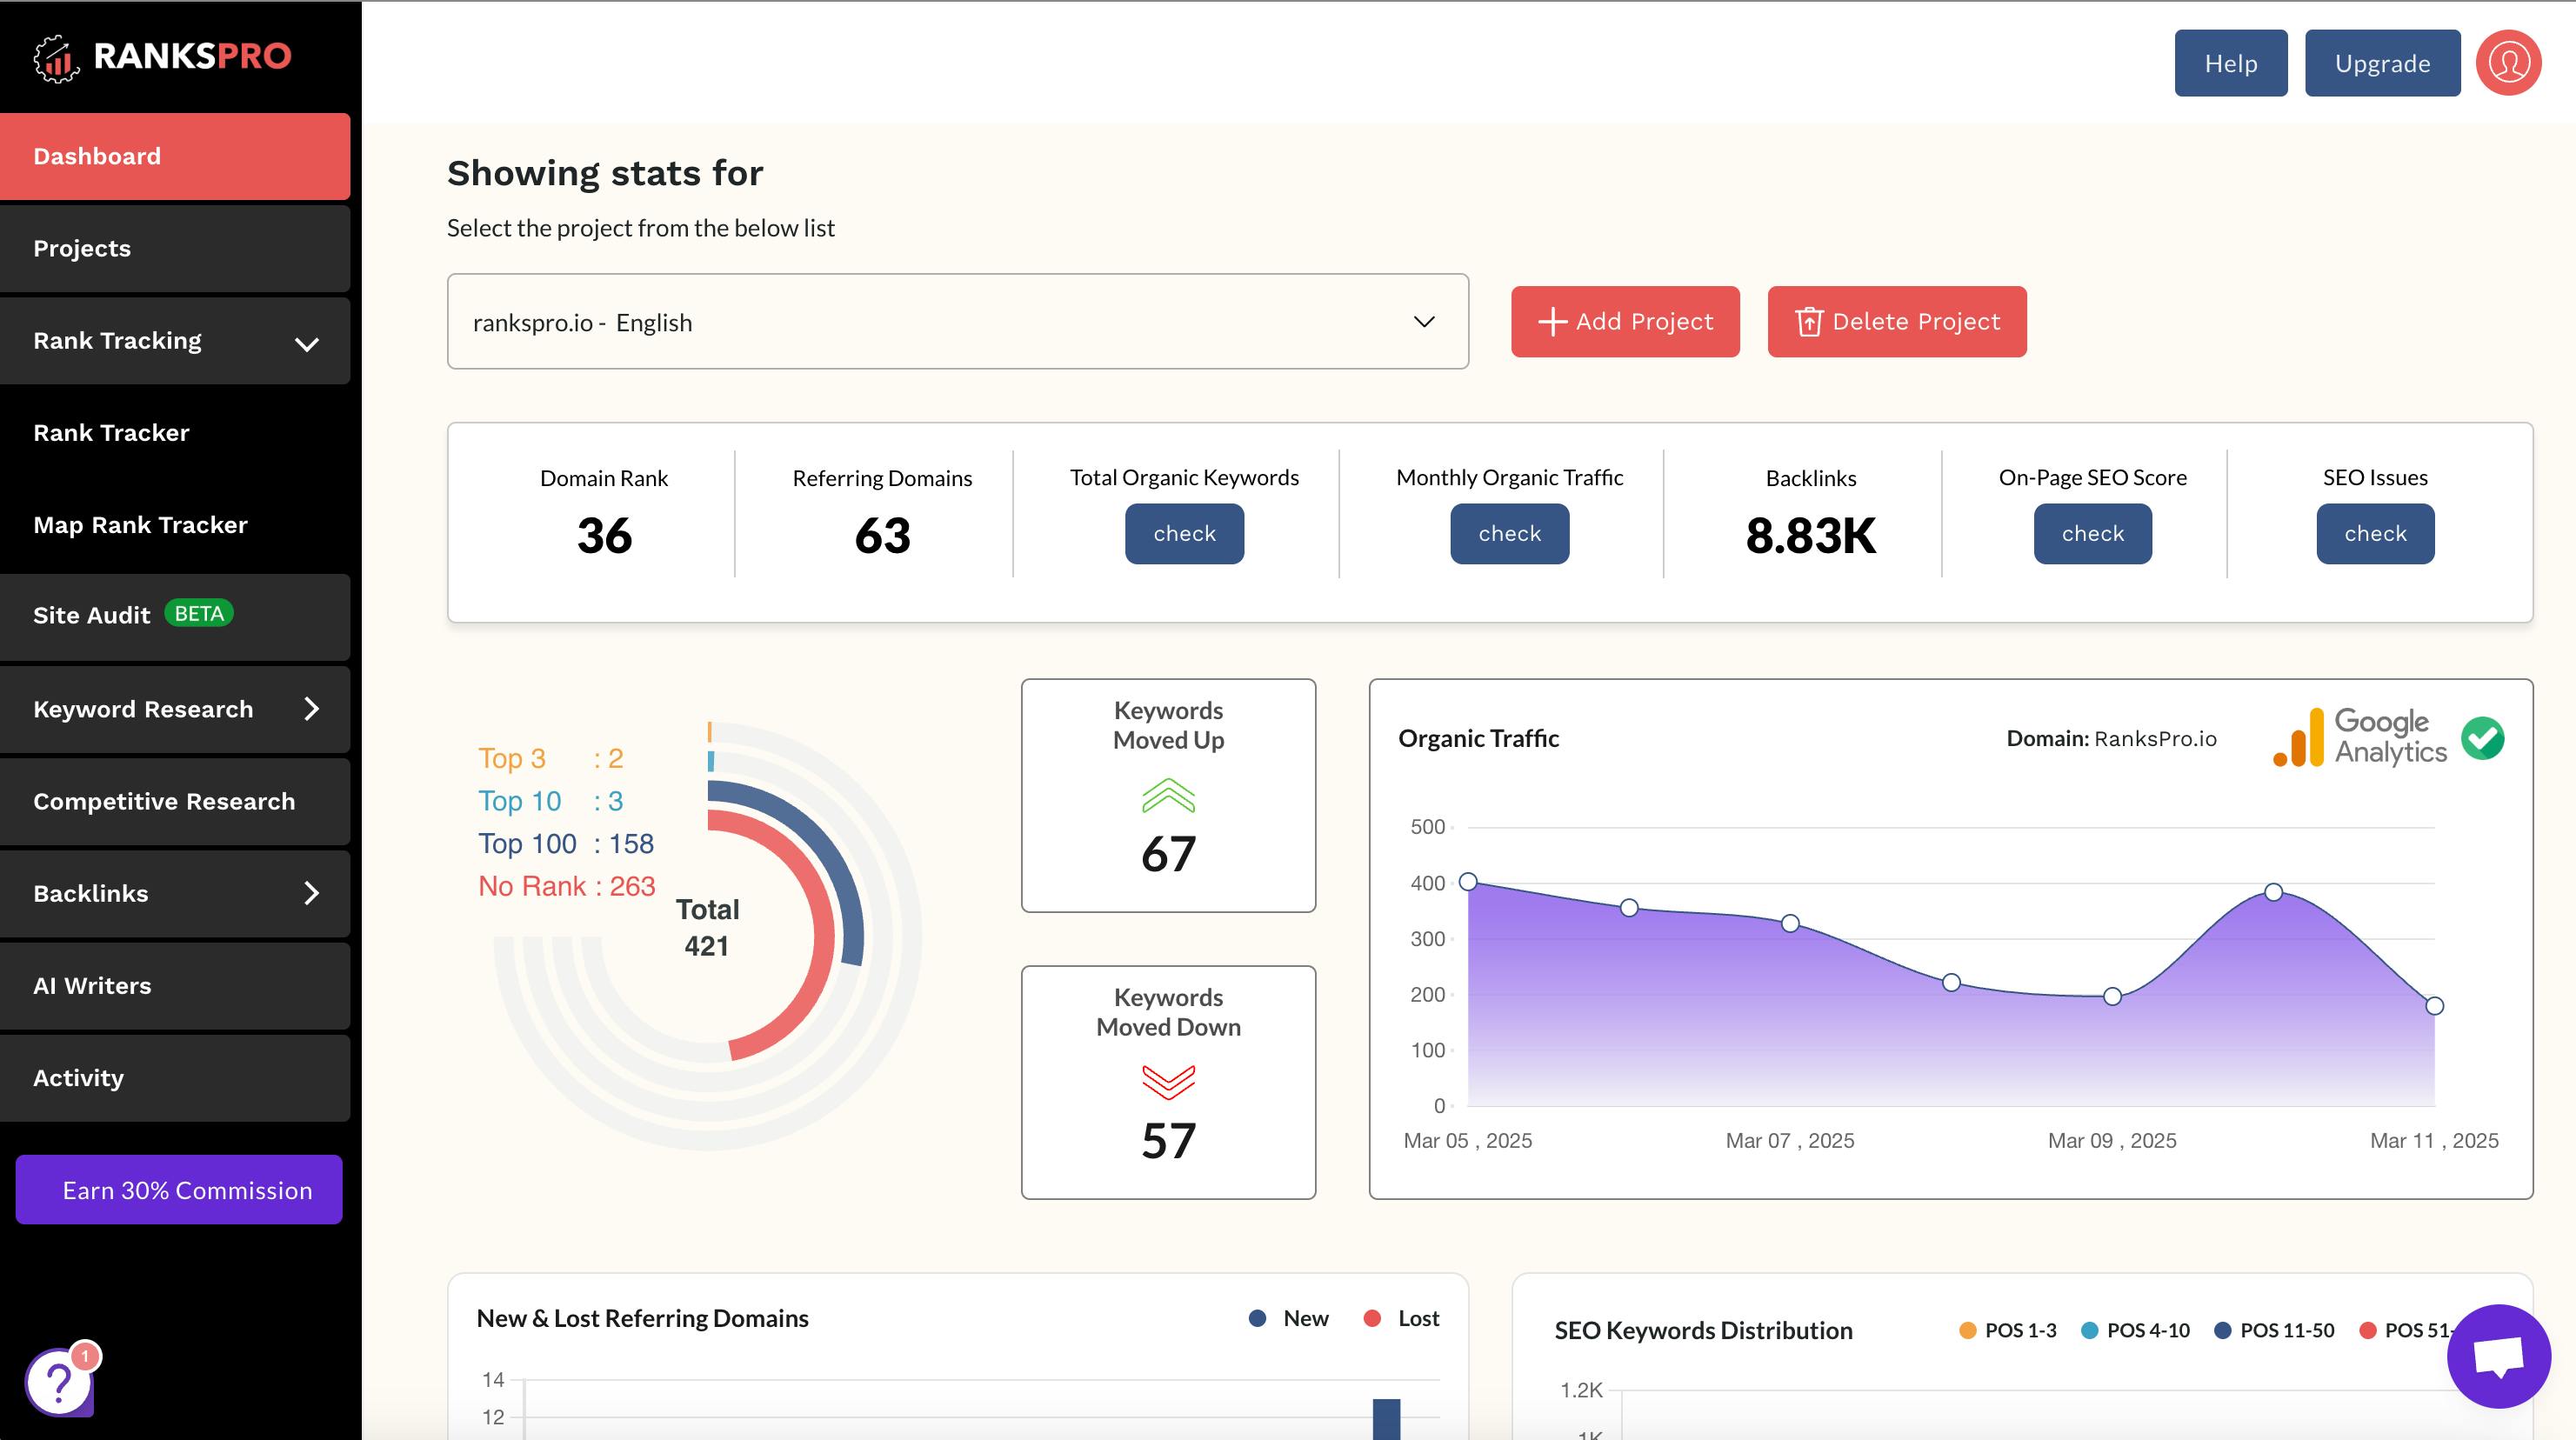Image resolution: width=2576 pixels, height=1440 pixels.
Task: Click the project dropdown chevron arrow
Action: (1424, 322)
